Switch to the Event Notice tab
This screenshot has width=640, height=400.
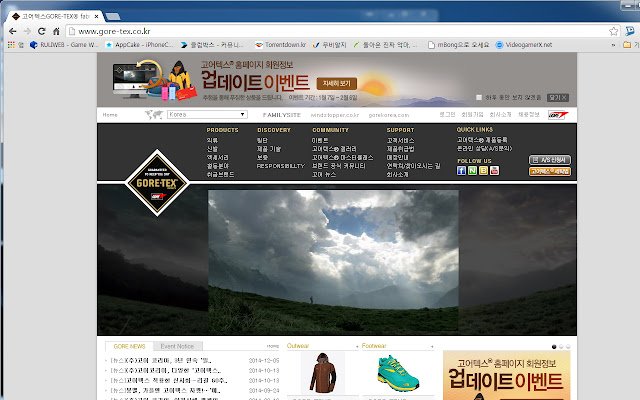[x=177, y=346]
